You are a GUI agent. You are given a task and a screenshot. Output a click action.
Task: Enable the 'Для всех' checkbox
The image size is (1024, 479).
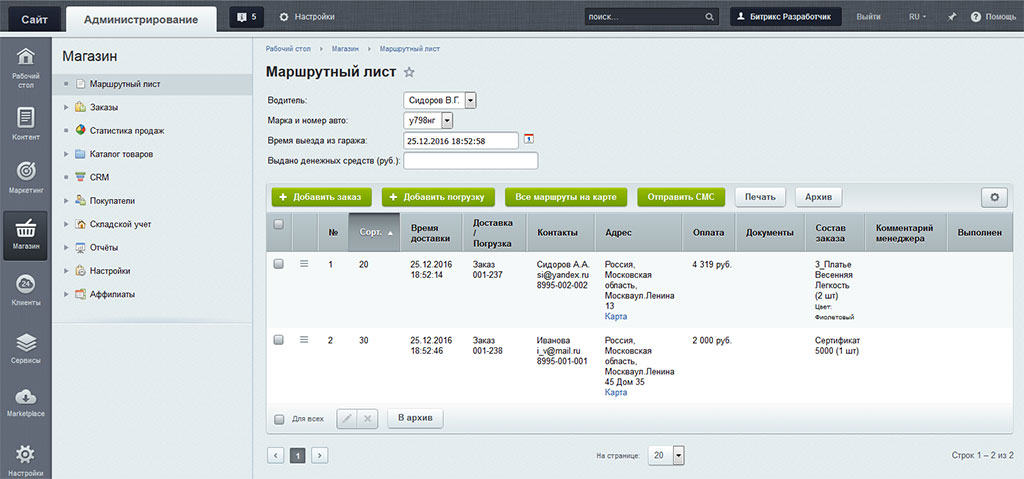(279, 418)
